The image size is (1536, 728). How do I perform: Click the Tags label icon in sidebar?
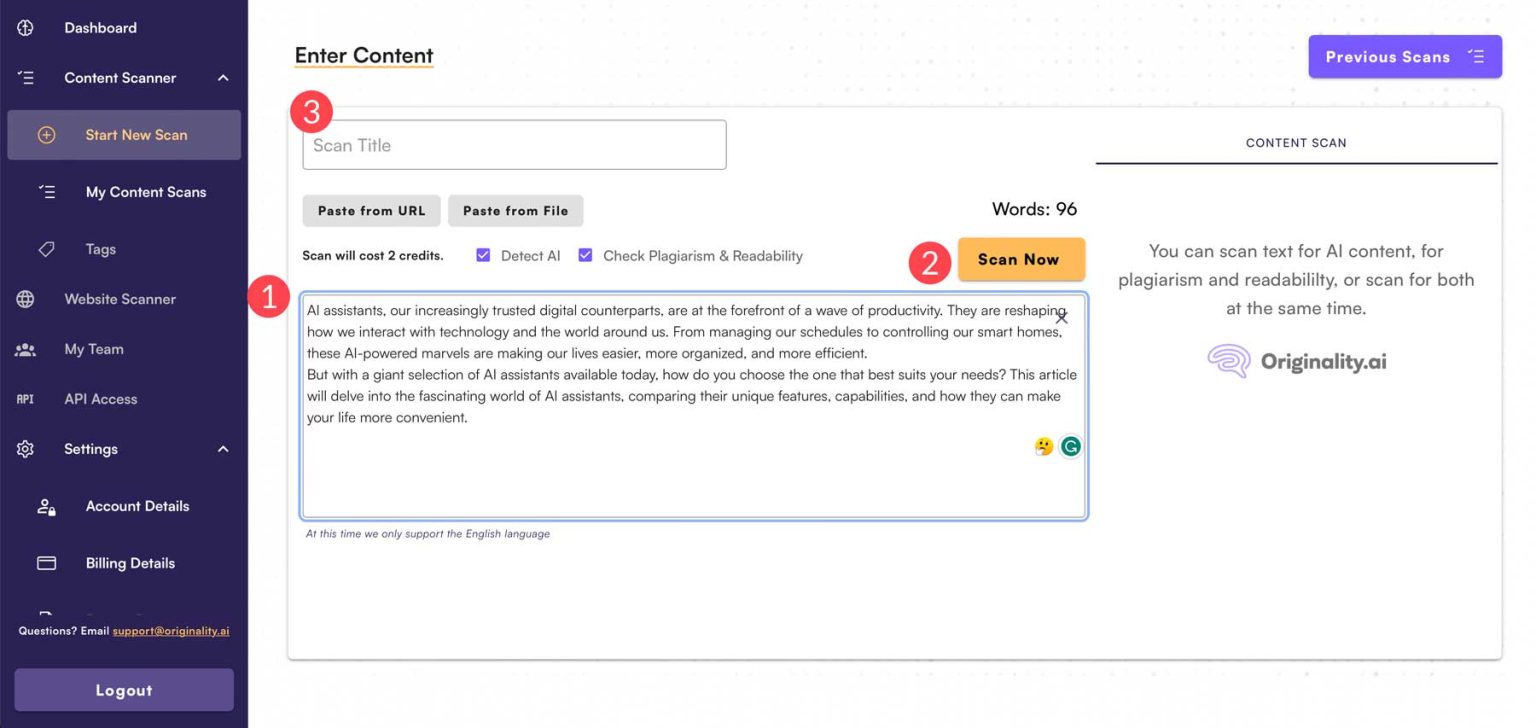click(x=45, y=248)
